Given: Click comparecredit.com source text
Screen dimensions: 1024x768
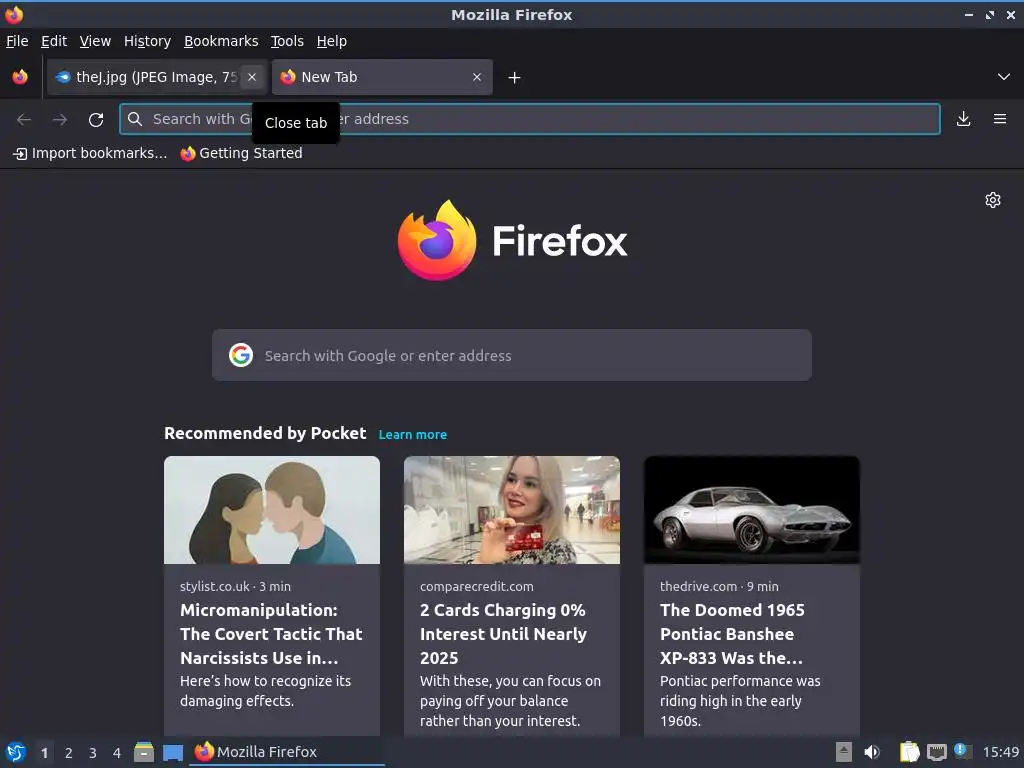Looking at the screenshot, I should tap(477, 586).
